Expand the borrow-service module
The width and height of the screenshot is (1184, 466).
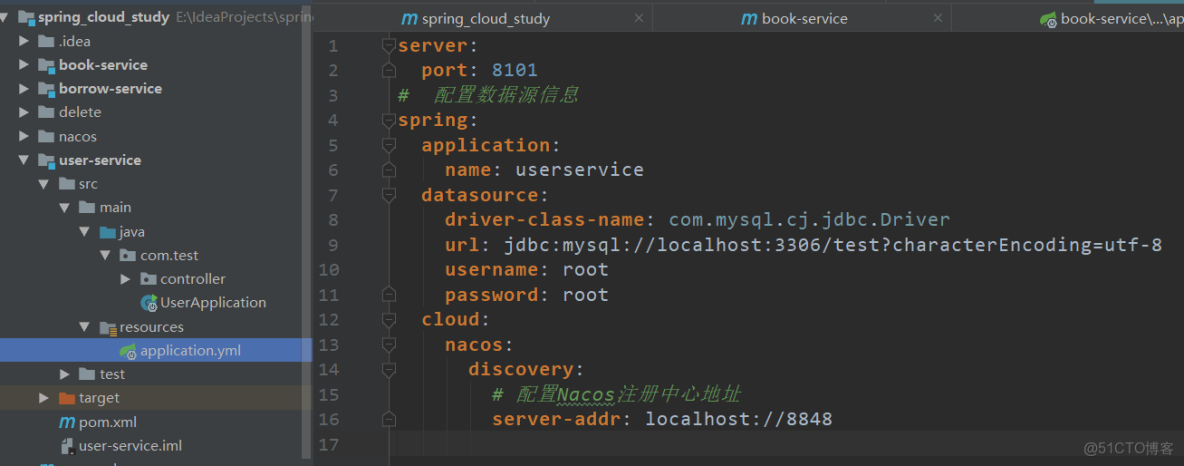[x=23, y=88]
